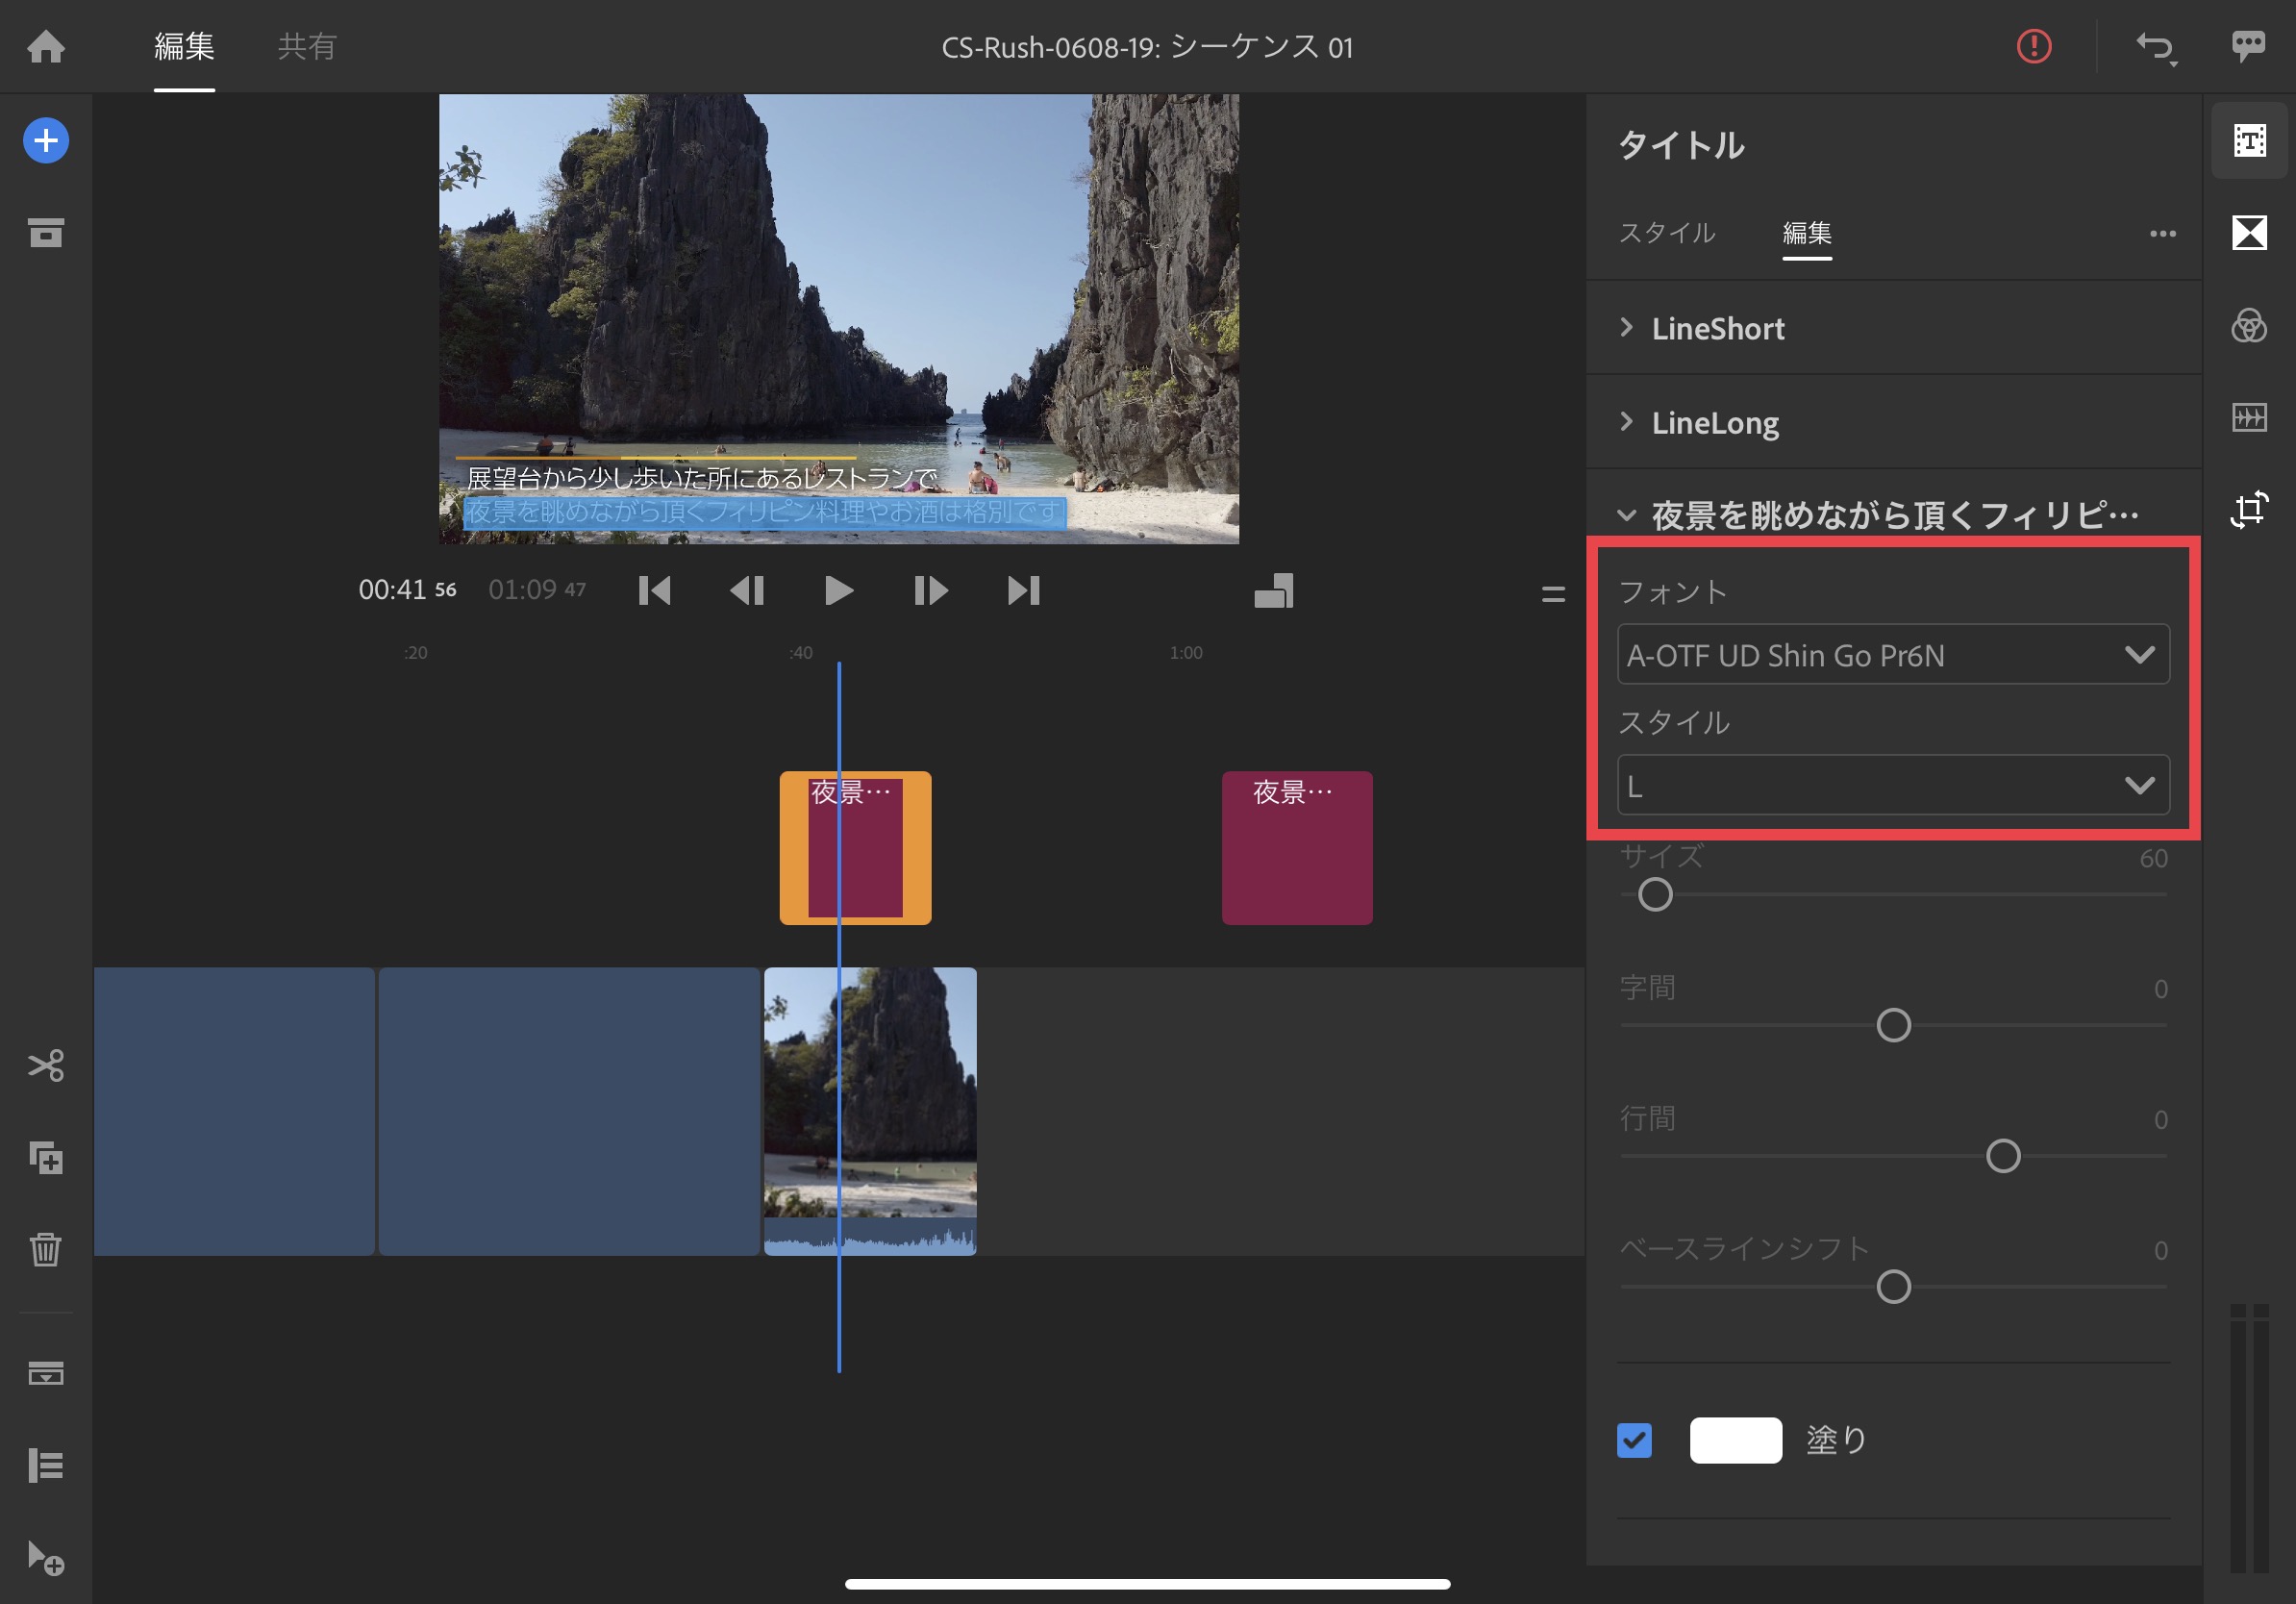Image resolution: width=2296 pixels, height=1604 pixels.
Task: Select the second 夜景 title clip
Action: pyautogui.click(x=1296, y=848)
